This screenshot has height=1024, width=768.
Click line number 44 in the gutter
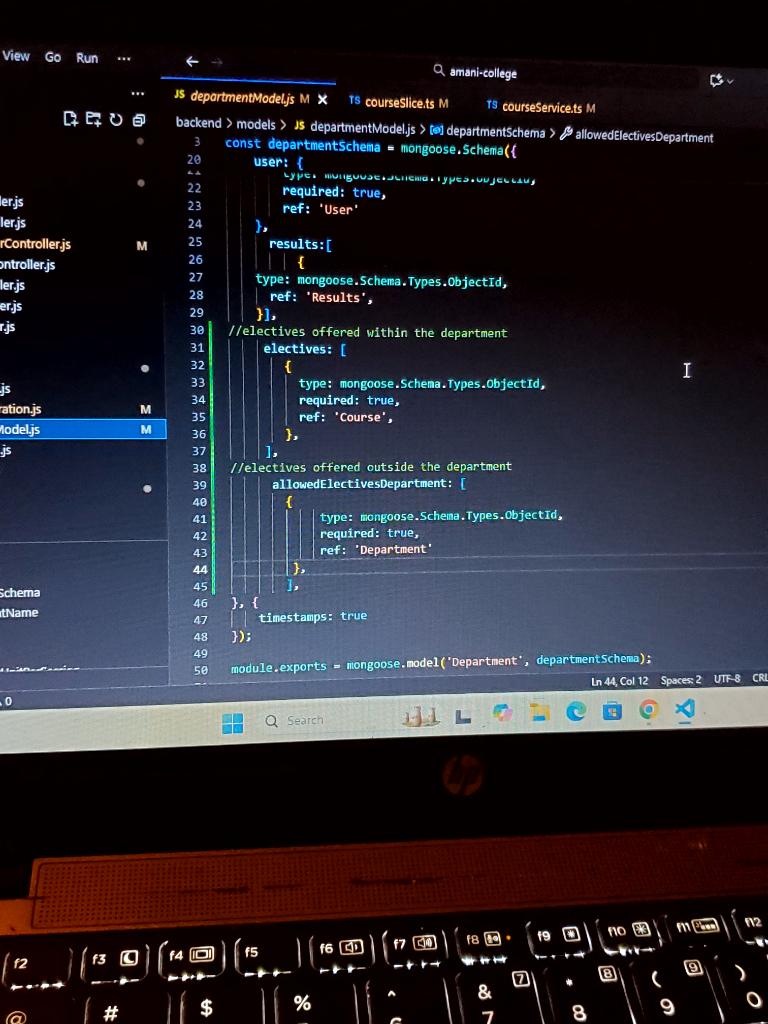click(x=200, y=569)
